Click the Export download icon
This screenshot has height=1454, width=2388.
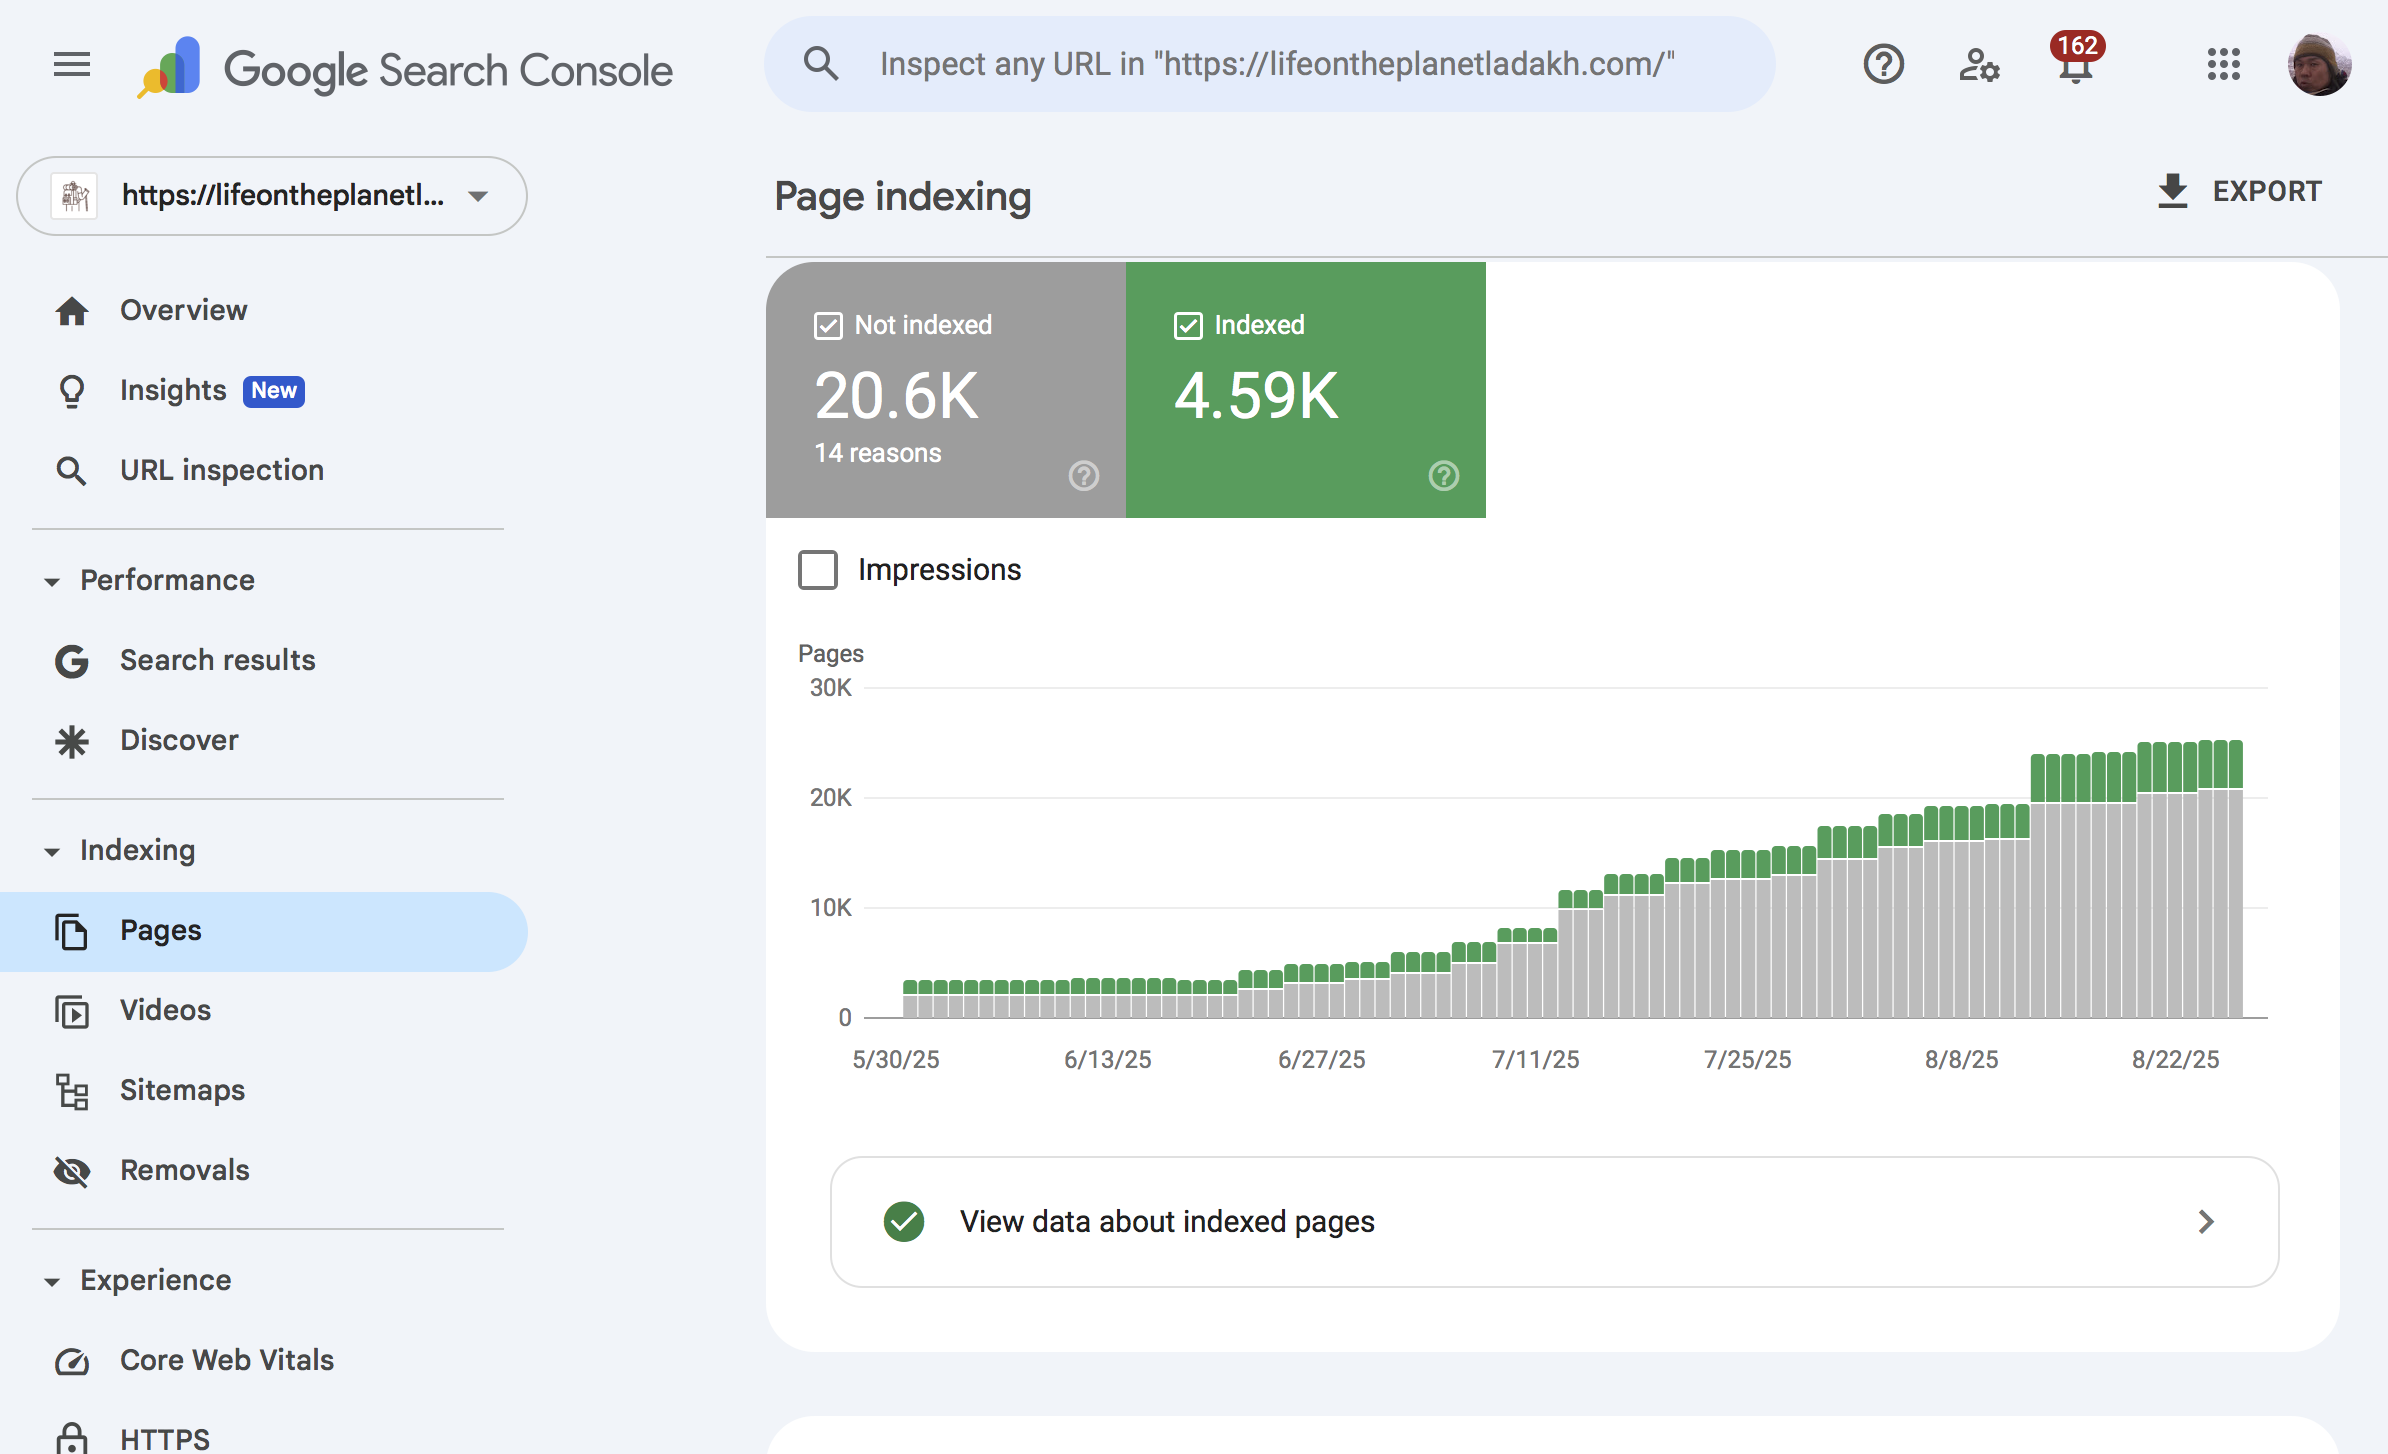2173,191
